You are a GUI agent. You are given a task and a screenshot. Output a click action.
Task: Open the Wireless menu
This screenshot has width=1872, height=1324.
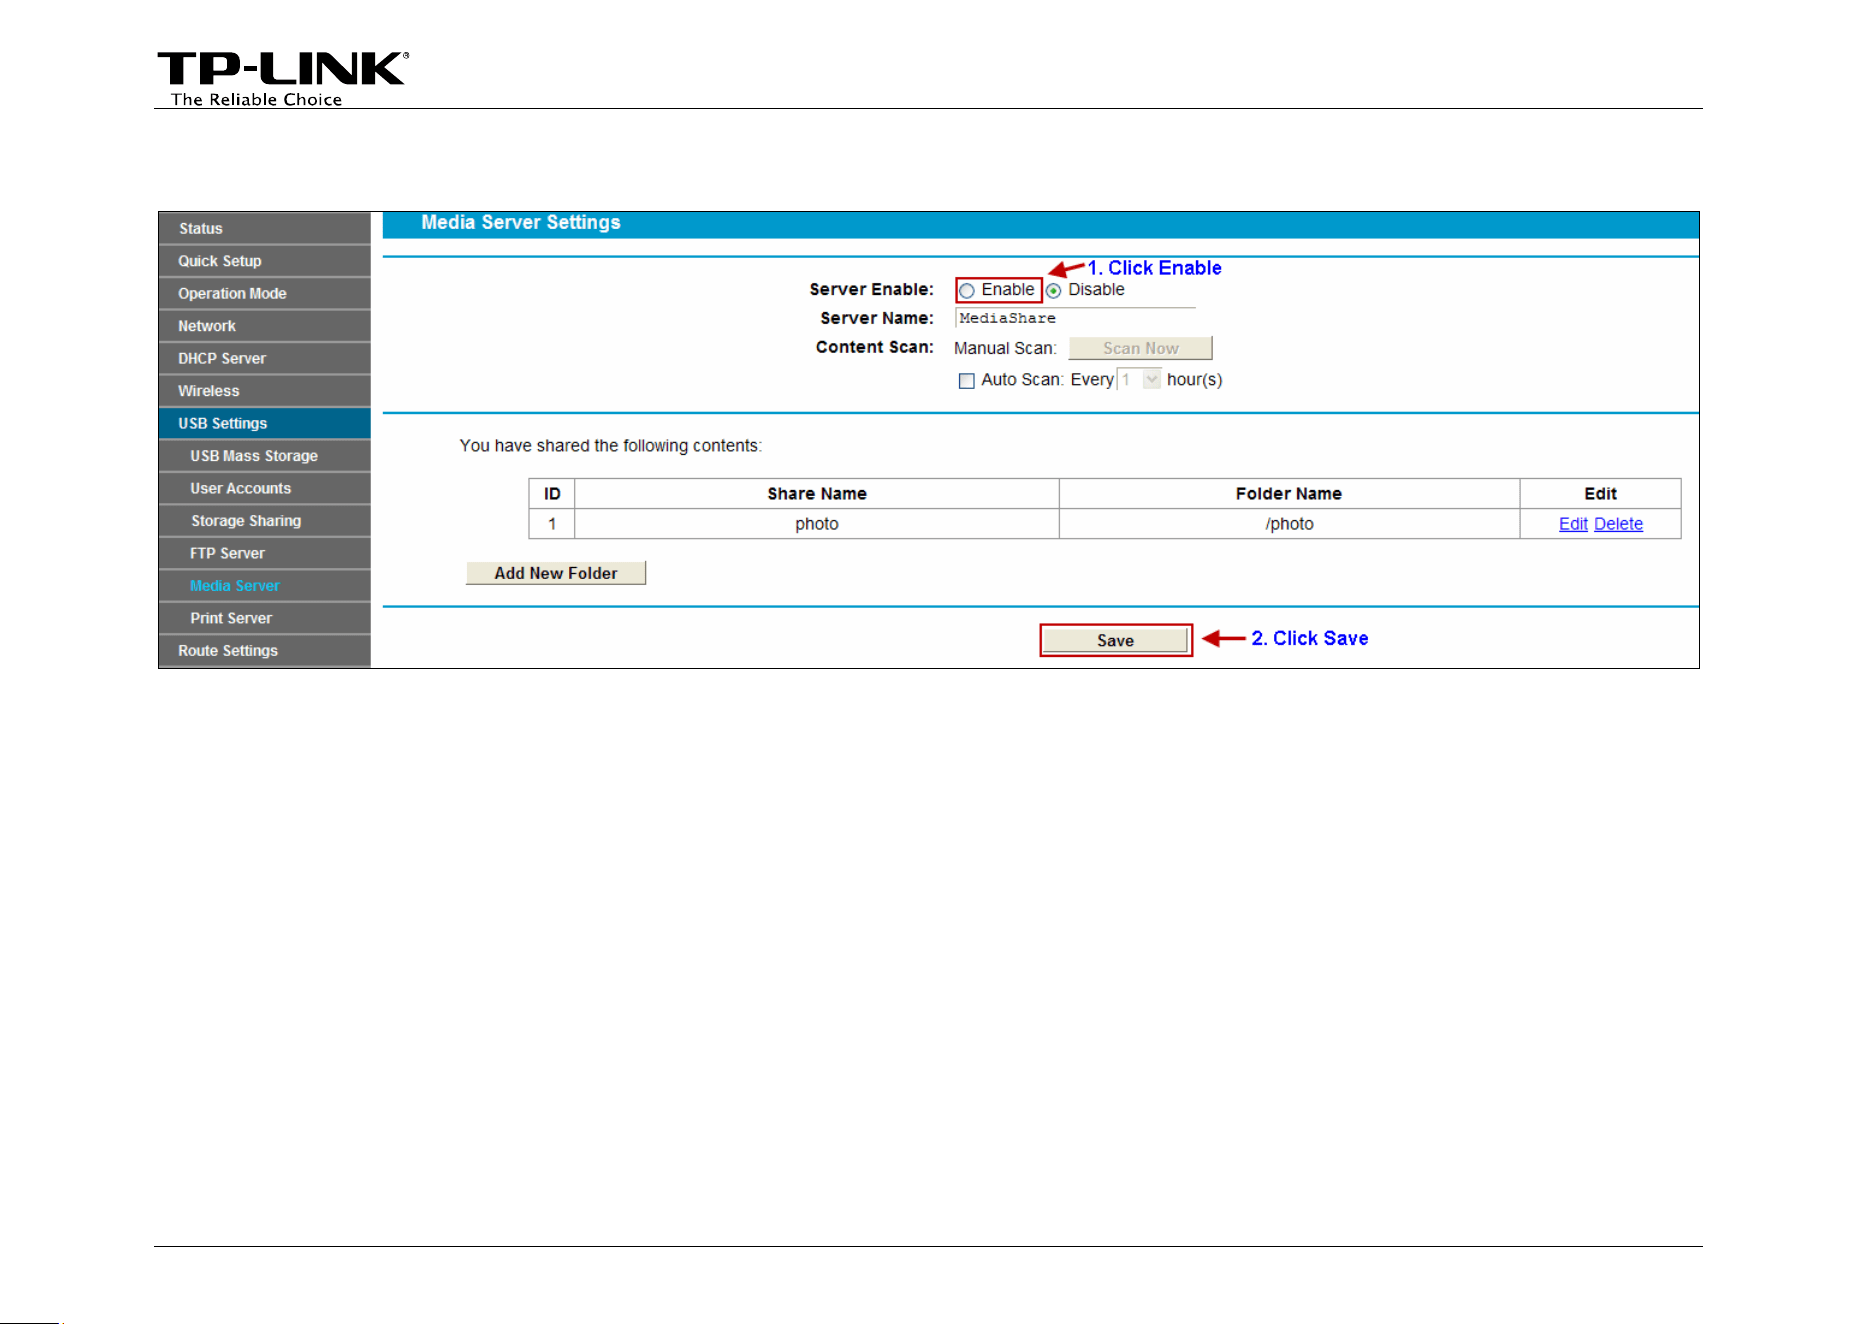coord(265,391)
